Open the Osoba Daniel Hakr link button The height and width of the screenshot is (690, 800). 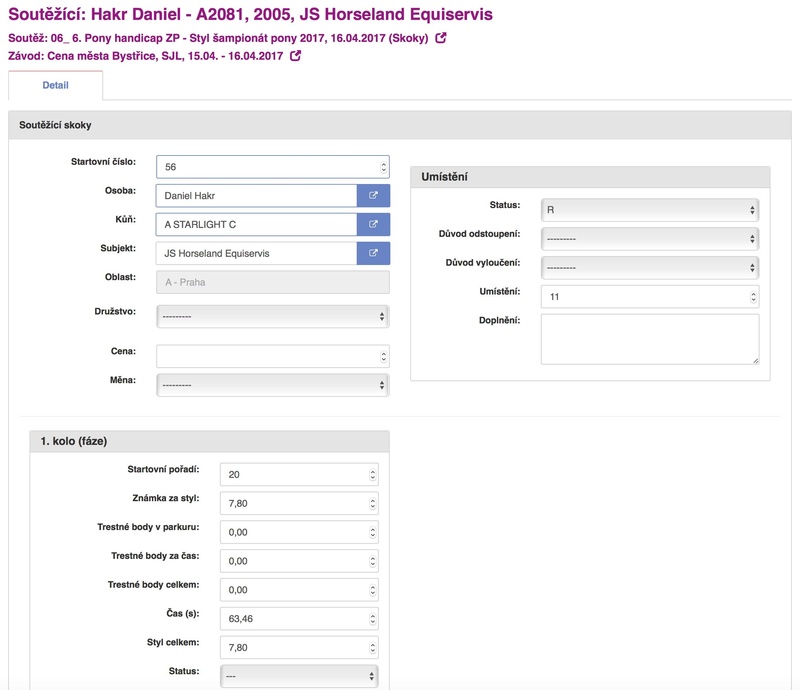pos(373,196)
